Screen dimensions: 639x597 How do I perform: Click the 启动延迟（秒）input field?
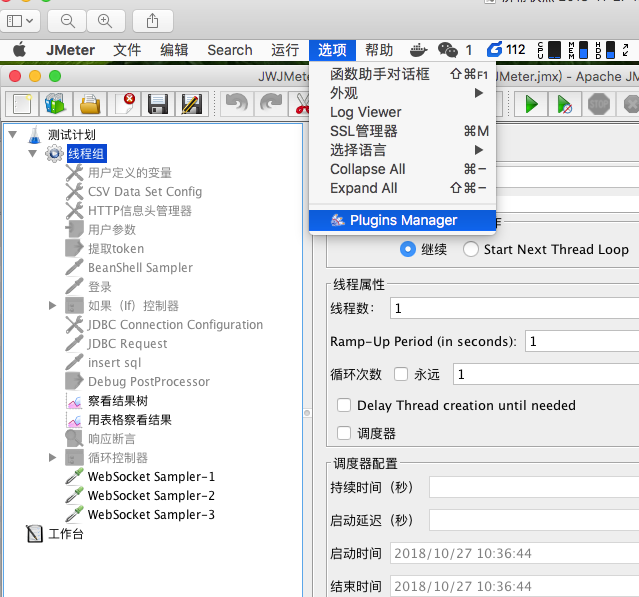(x=534, y=520)
